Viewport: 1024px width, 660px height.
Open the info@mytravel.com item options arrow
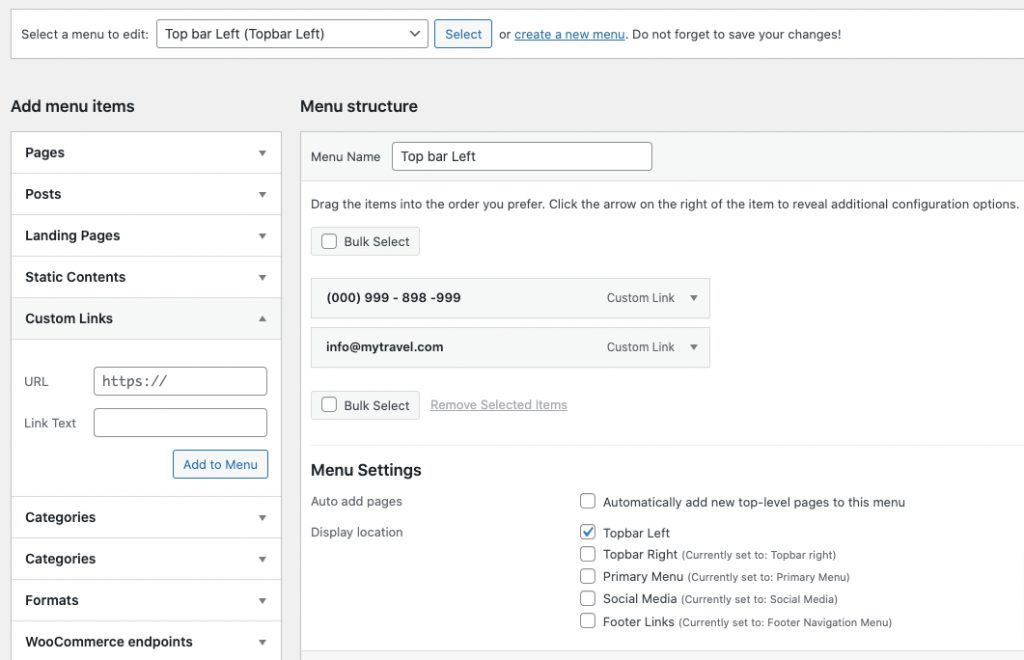(694, 347)
